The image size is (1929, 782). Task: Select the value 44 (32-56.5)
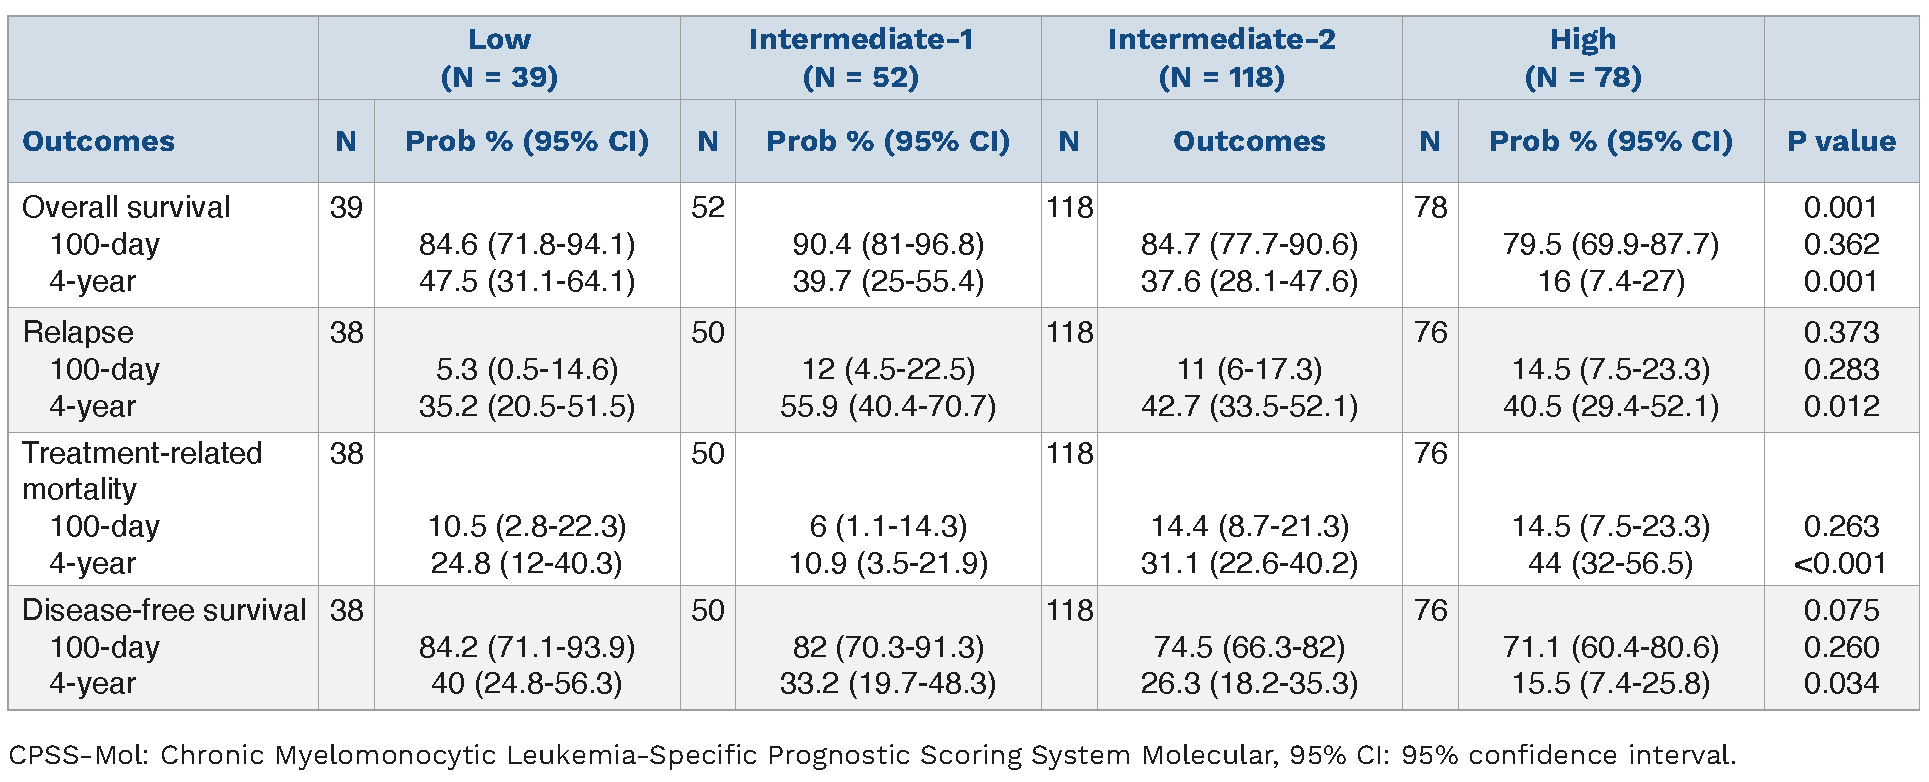(1610, 563)
